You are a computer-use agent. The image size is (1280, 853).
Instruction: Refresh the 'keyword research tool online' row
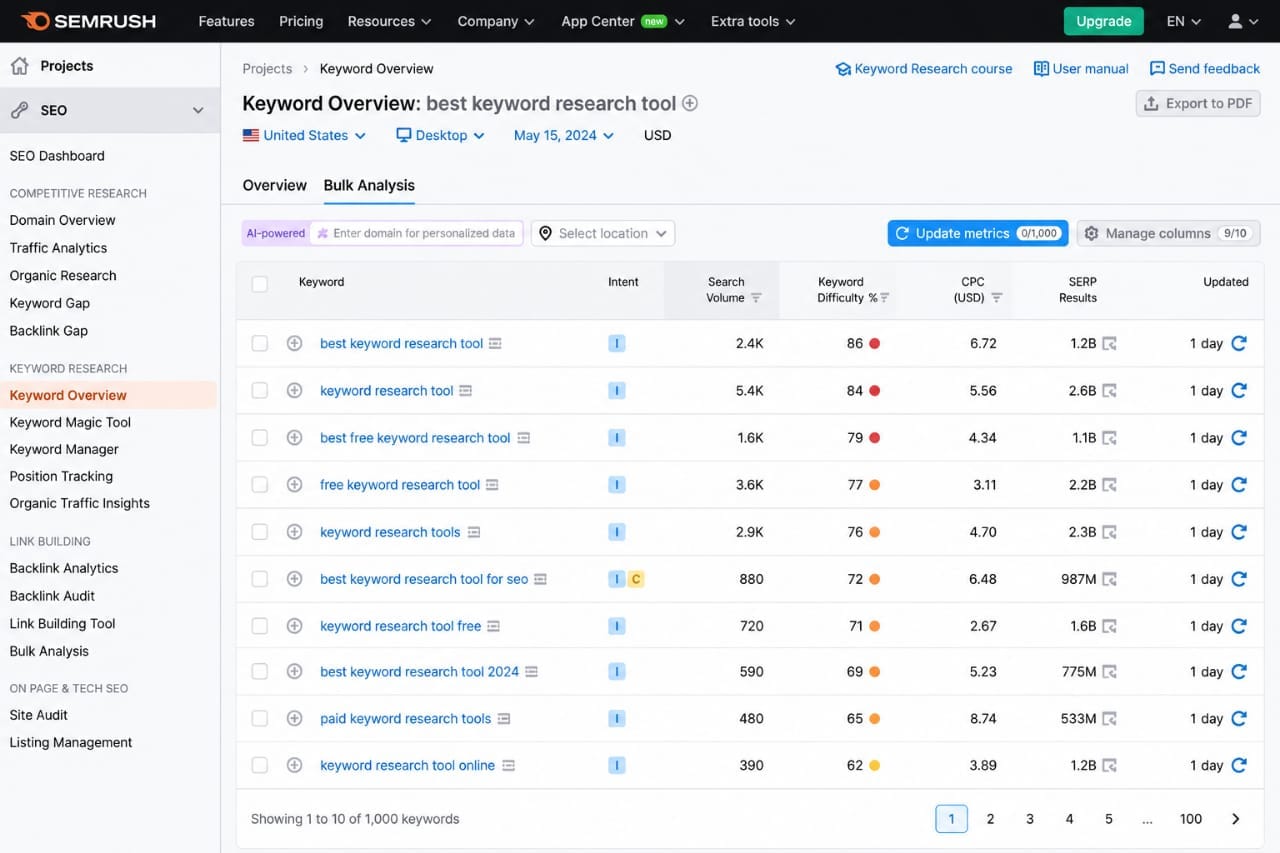(1239, 765)
